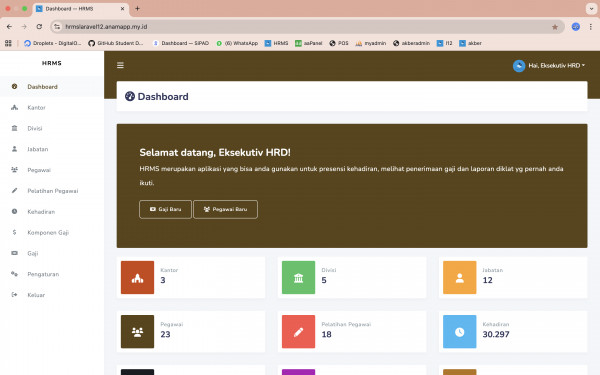This screenshot has width=600, height=375.
Task: Open a new browser tab
Action: click(x=137, y=8)
